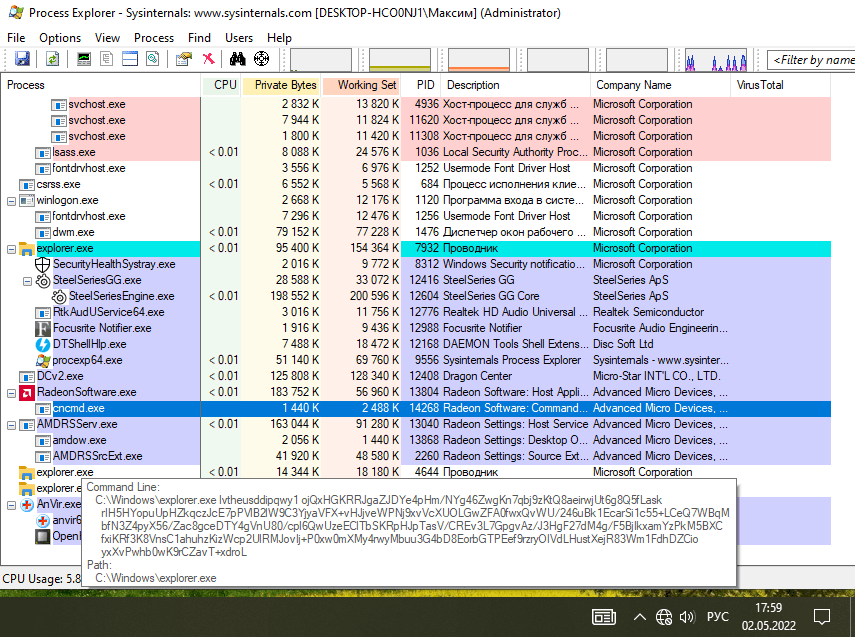Viewport: 855px width, 637px height.
Task: Click the red X Kill Process icon
Action: click(208, 60)
